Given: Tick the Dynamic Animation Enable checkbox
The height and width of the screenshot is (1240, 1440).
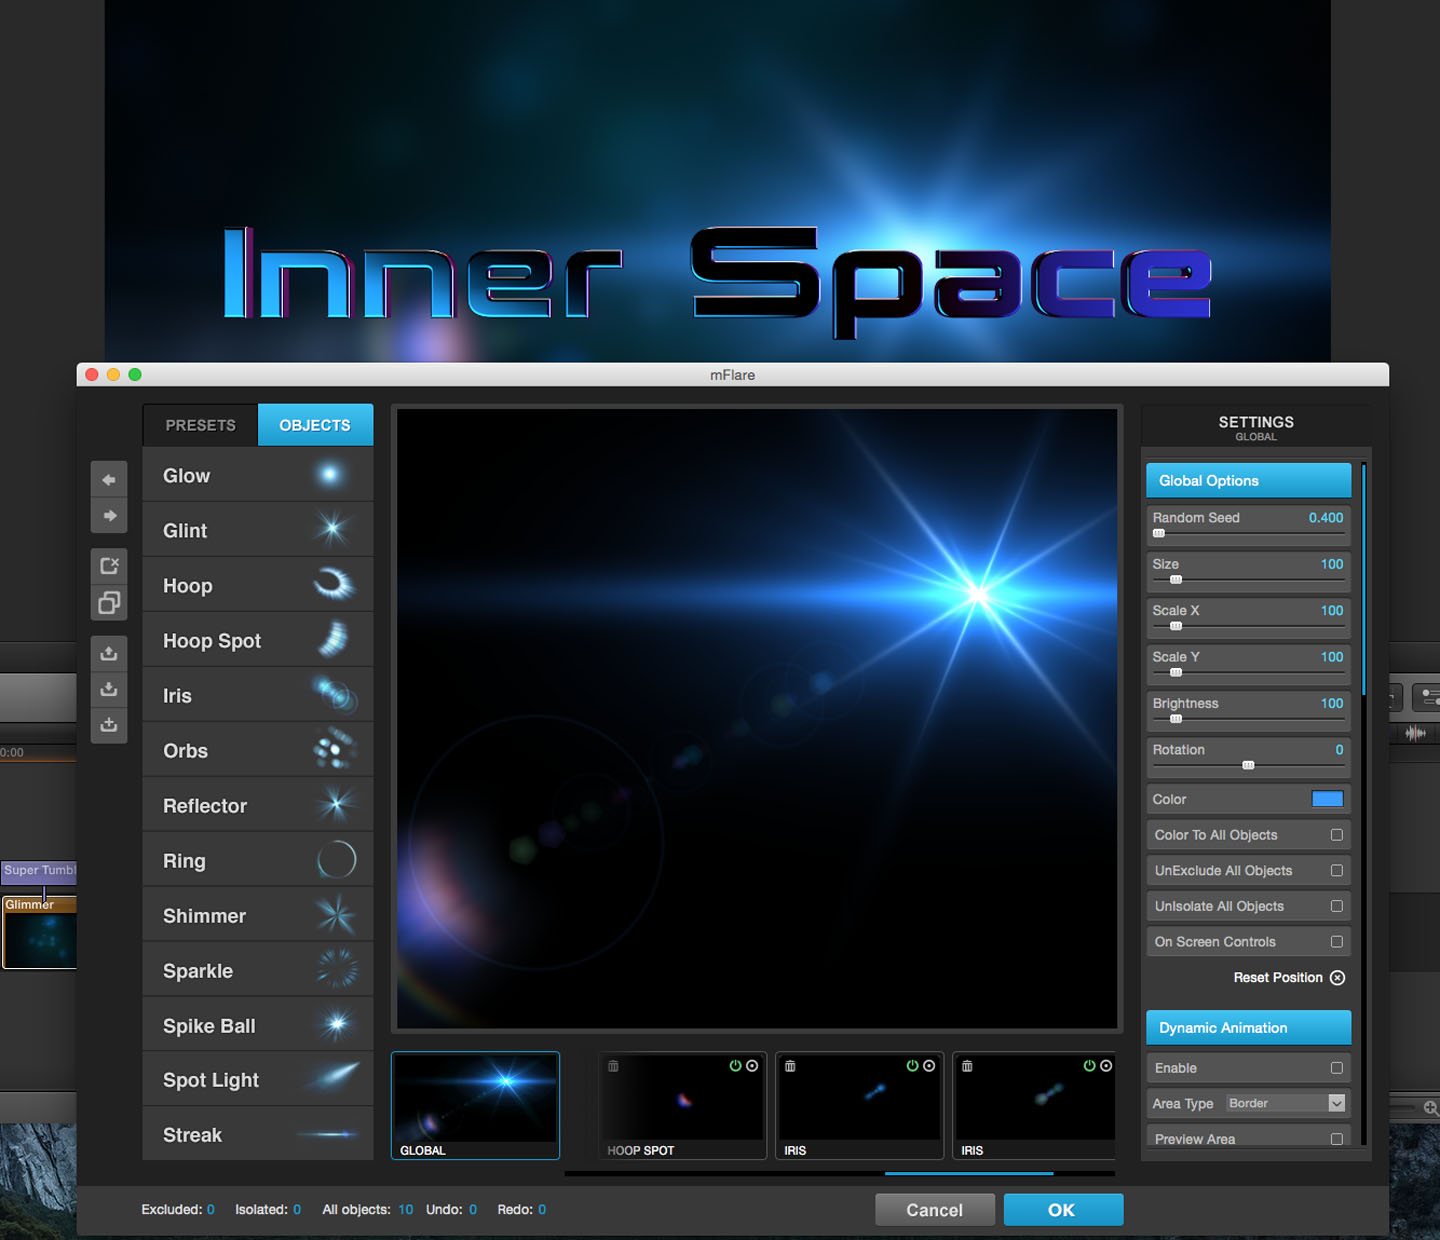Looking at the screenshot, I should point(1336,1068).
